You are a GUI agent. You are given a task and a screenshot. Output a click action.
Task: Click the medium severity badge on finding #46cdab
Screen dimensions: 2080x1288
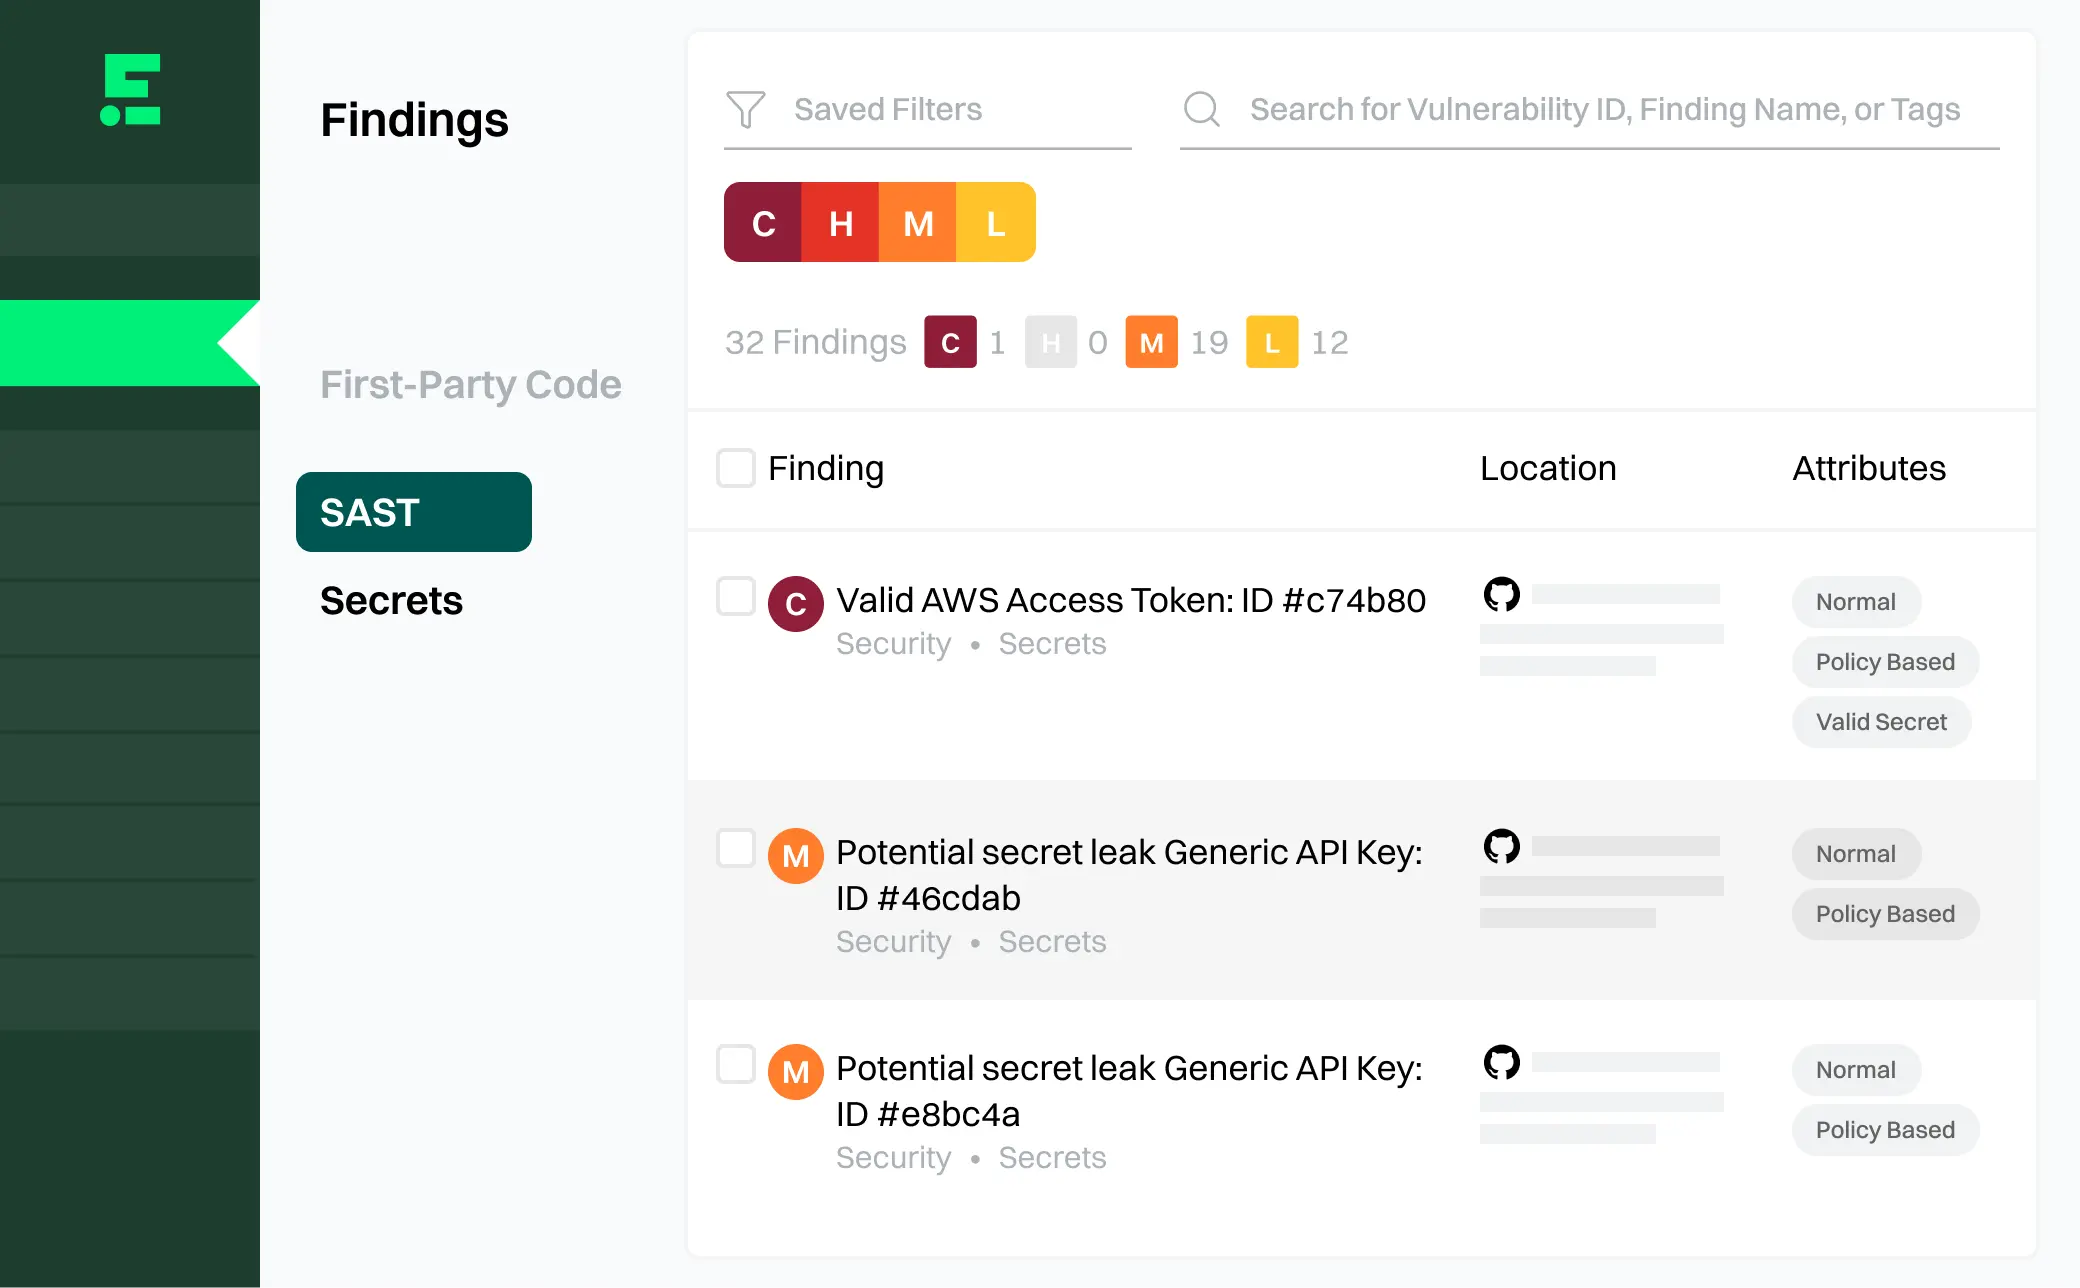[x=795, y=855]
